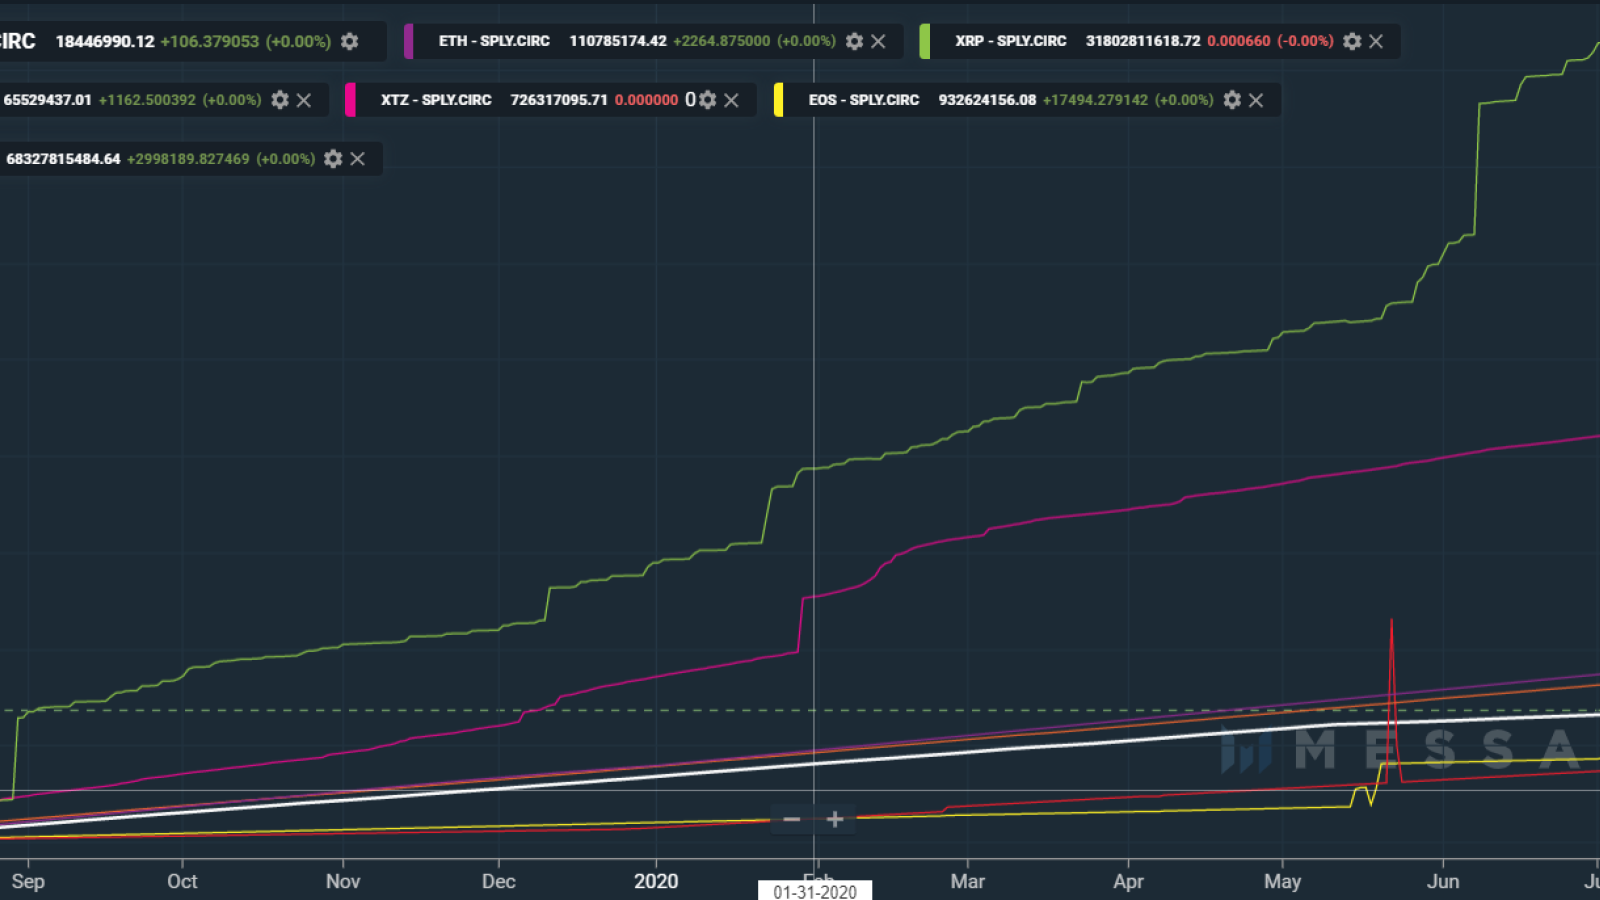
Task: Click the +17494.279142 EOS change value
Action: [x=1095, y=100]
